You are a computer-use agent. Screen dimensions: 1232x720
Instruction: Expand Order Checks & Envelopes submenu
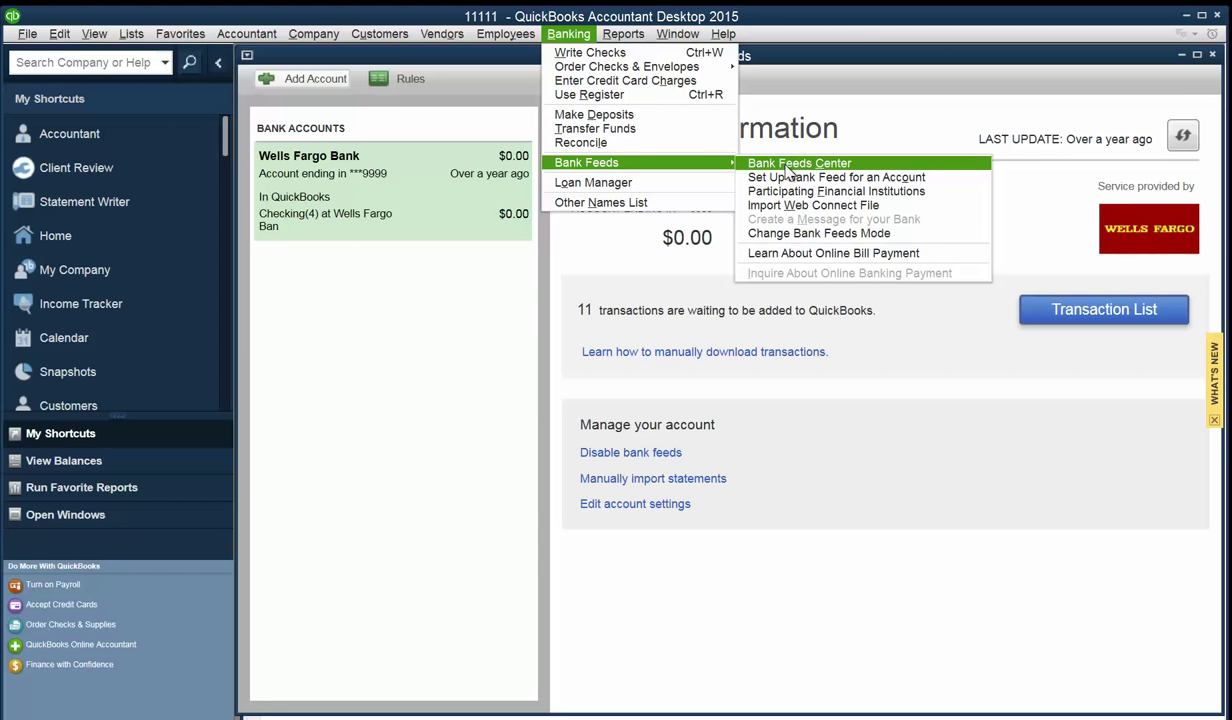pyautogui.click(x=639, y=67)
